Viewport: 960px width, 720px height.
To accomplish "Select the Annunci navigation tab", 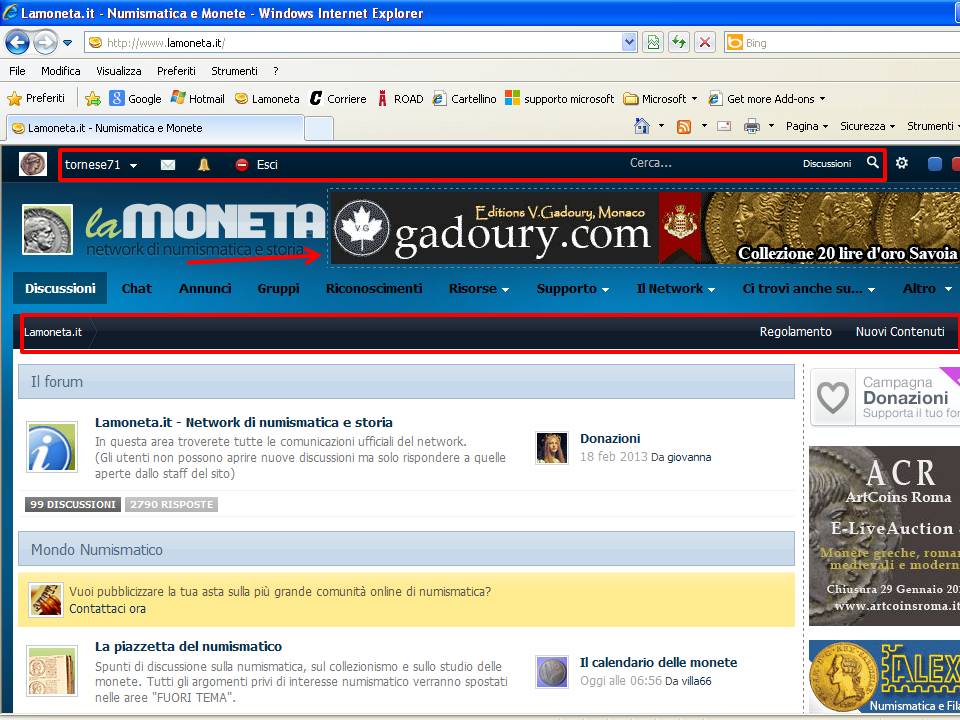I will 205,288.
